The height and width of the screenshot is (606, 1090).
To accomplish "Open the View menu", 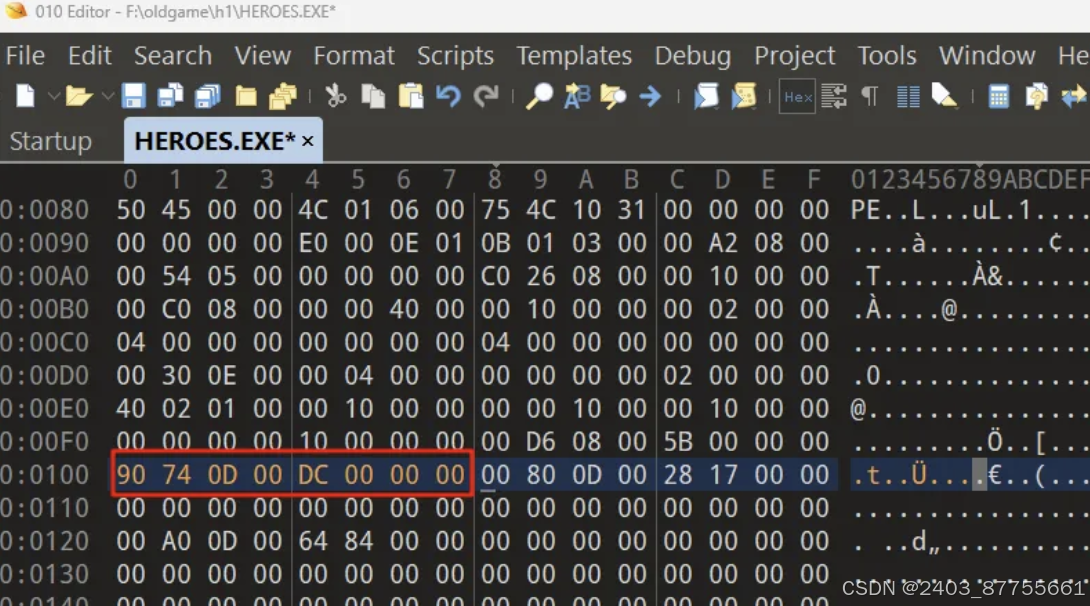I will click(262, 56).
